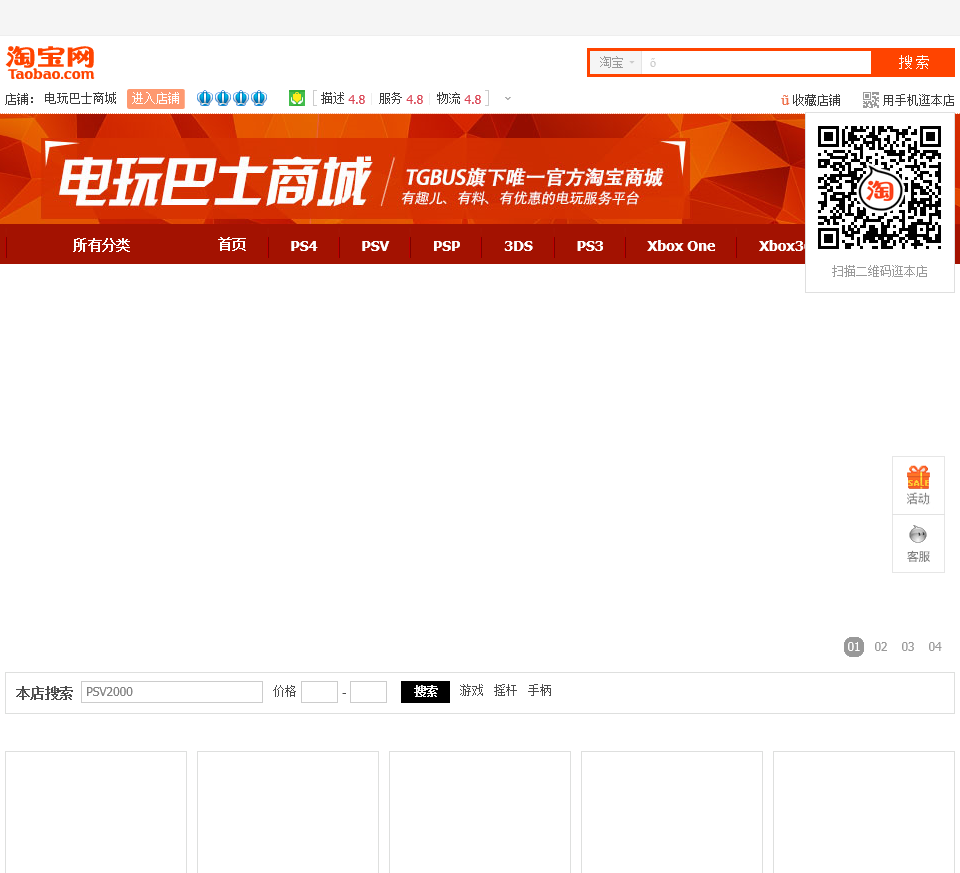Screen dimensions: 960x873
Task: Click the QR code icon beside 用手机逛本店
Action: pos(871,100)
